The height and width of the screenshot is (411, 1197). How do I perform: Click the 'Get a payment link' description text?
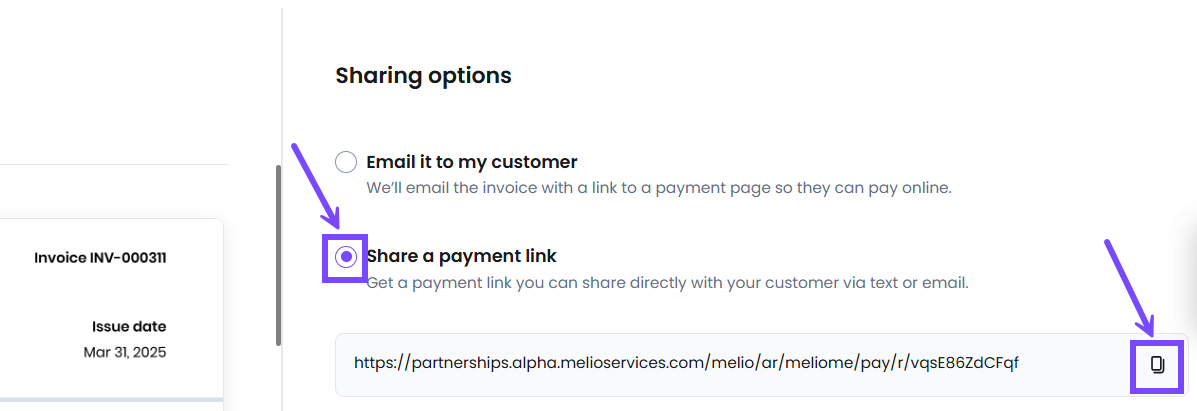(667, 283)
